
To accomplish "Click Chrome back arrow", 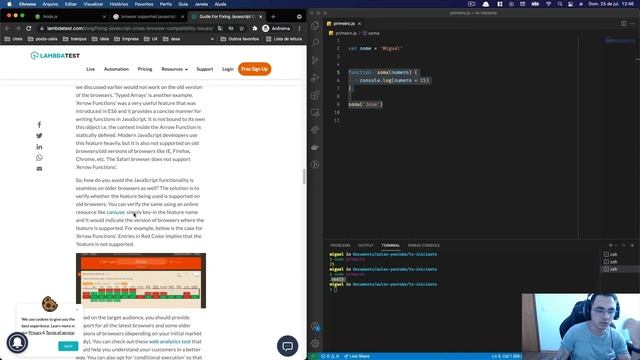I will click(x=7, y=28).
